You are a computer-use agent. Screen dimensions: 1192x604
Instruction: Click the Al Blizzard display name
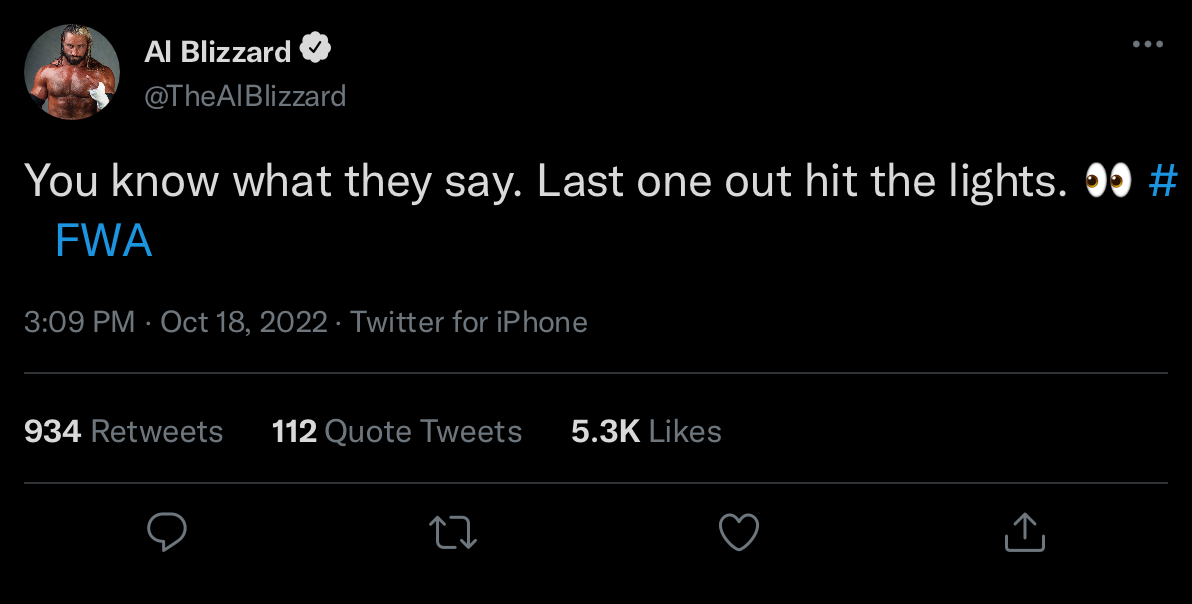coord(218,51)
